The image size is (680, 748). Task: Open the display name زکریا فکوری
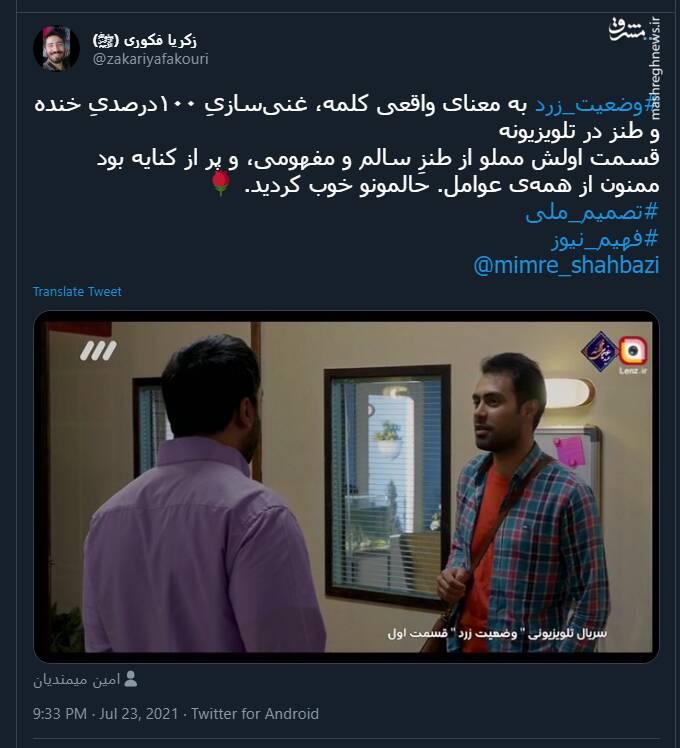tap(145, 40)
